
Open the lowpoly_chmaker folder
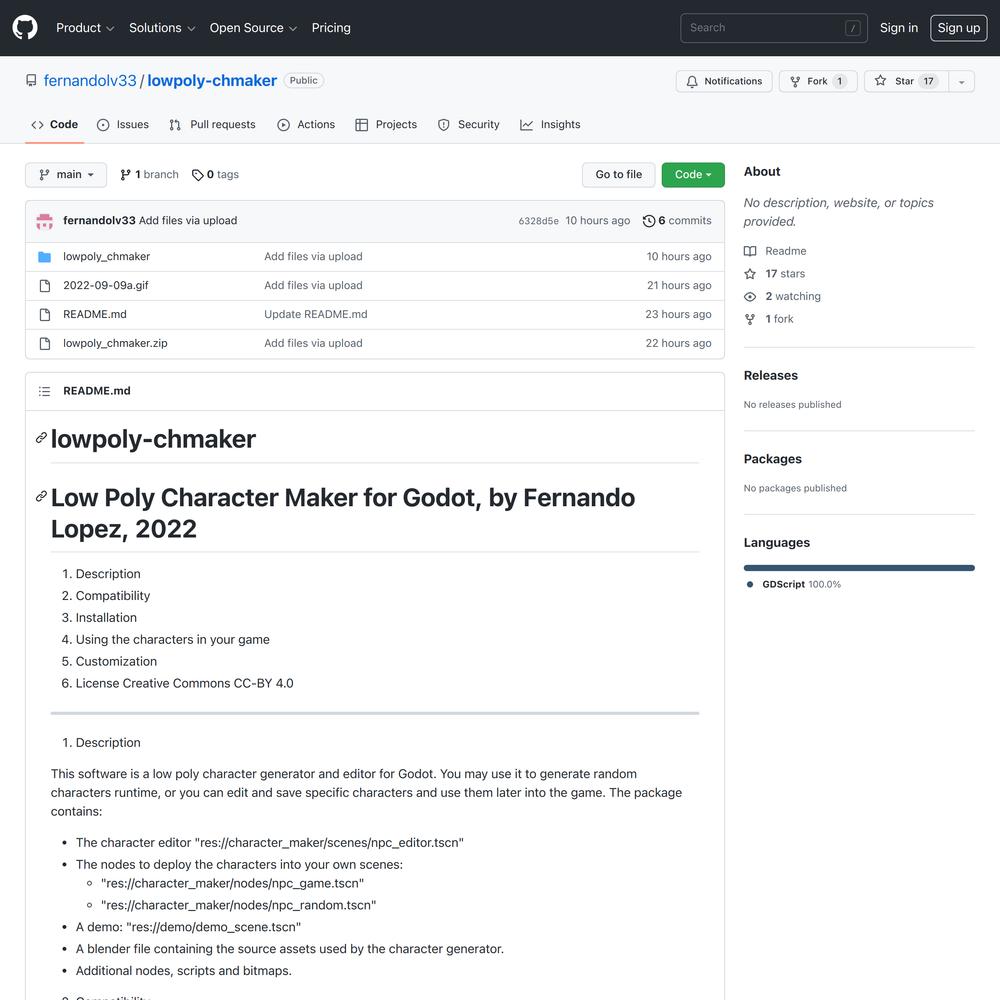click(x=107, y=256)
